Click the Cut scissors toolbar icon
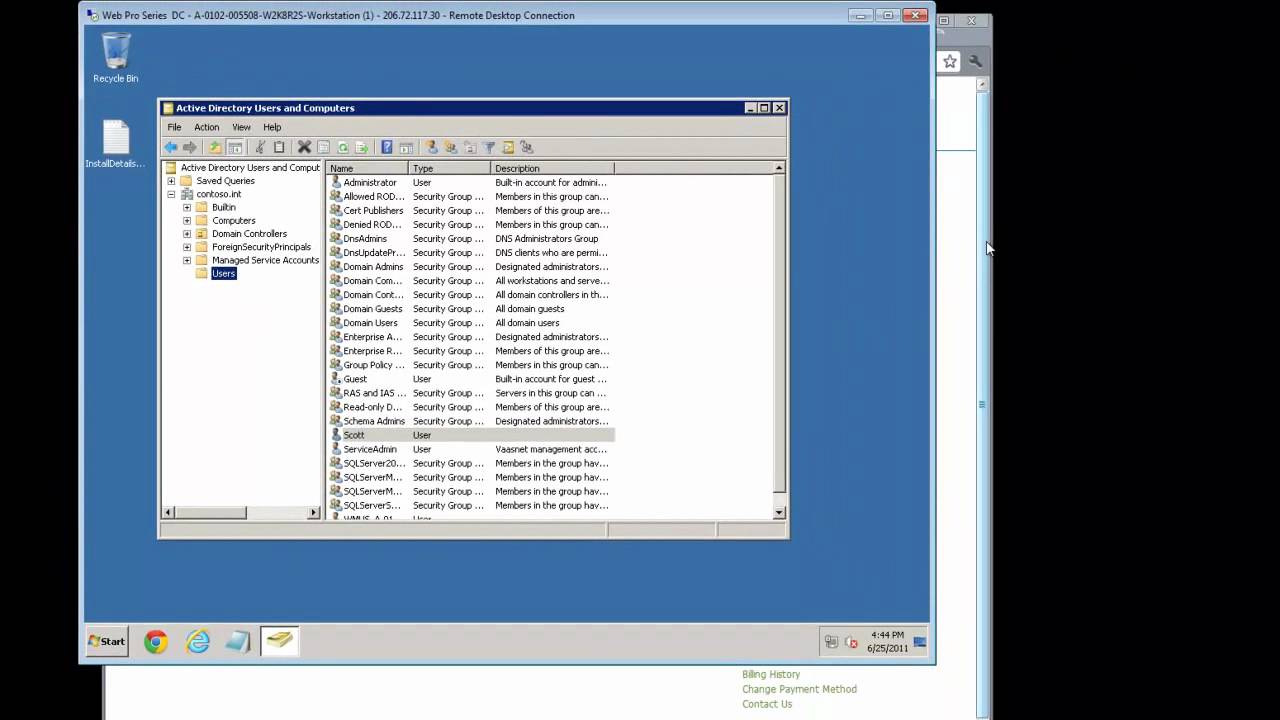The width and height of the screenshot is (1280, 720). (260, 147)
